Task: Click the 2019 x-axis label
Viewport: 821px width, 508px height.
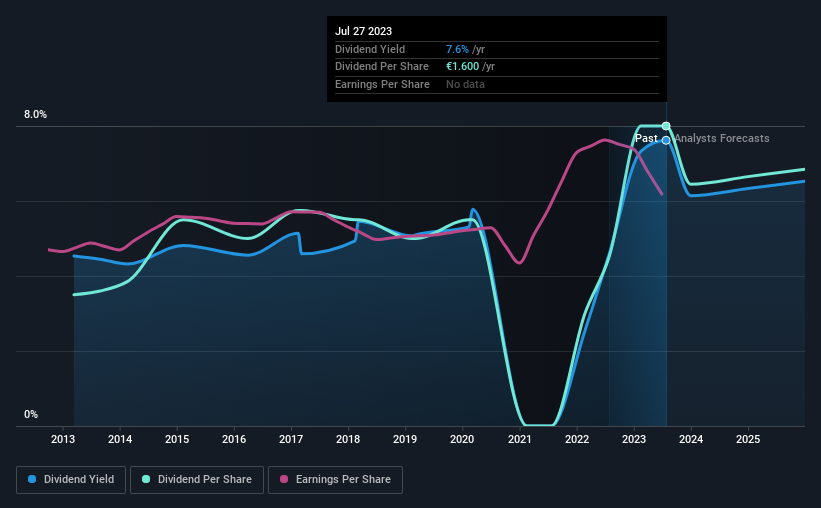Action: 405,439
